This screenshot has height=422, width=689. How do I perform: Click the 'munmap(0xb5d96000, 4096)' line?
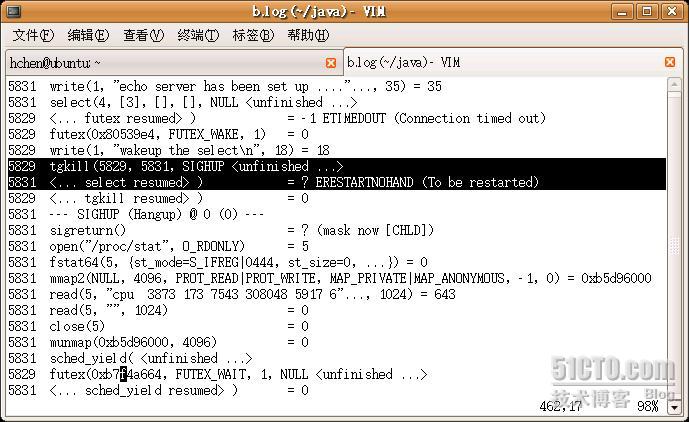159,342
